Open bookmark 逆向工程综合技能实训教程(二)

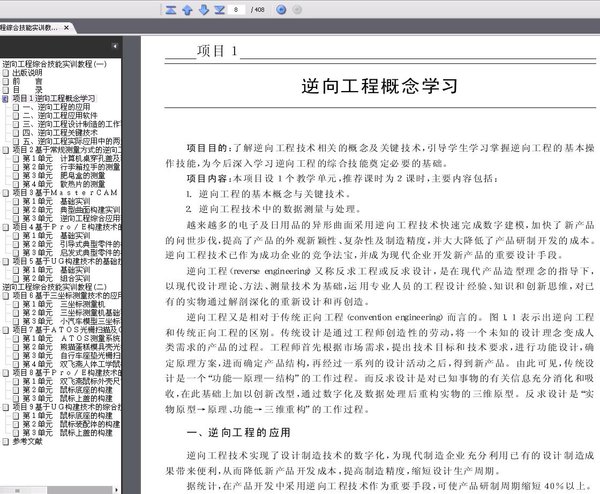[x=54, y=287]
